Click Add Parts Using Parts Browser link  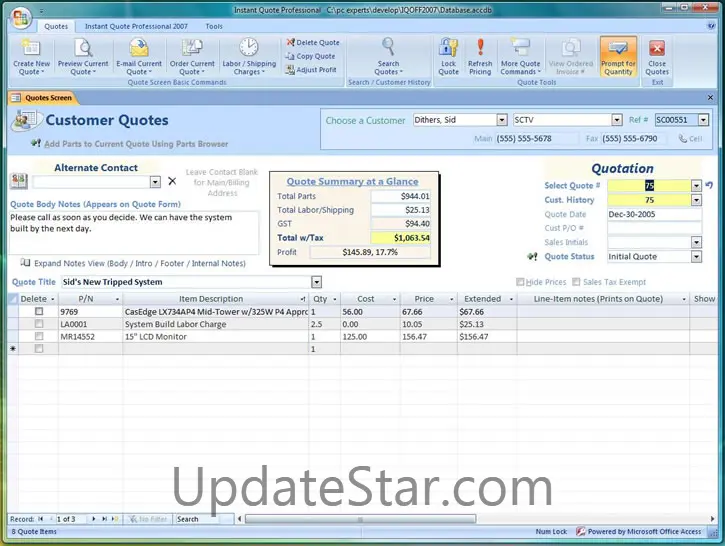(136, 144)
